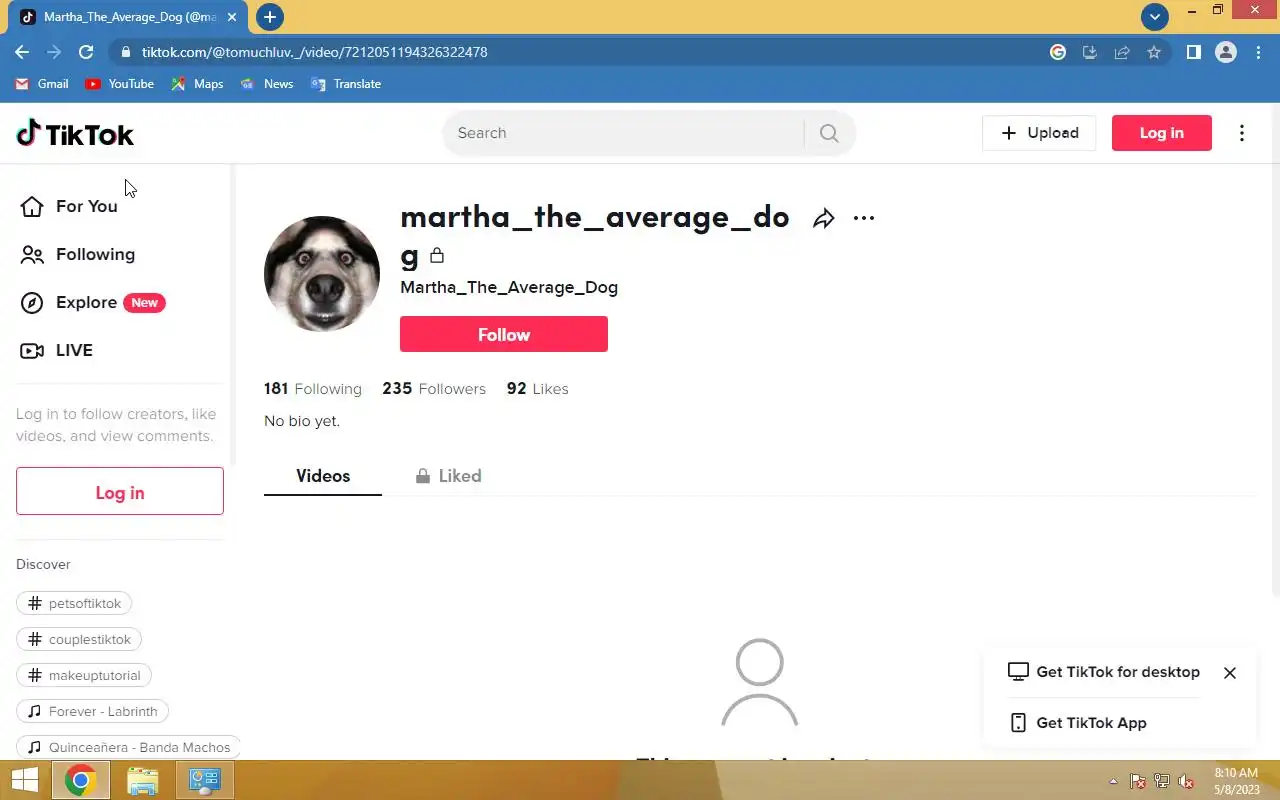The width and height of the screenshot is (1280, 800).
Task: Open the Following feed
Action: click(x=78, y=254)
